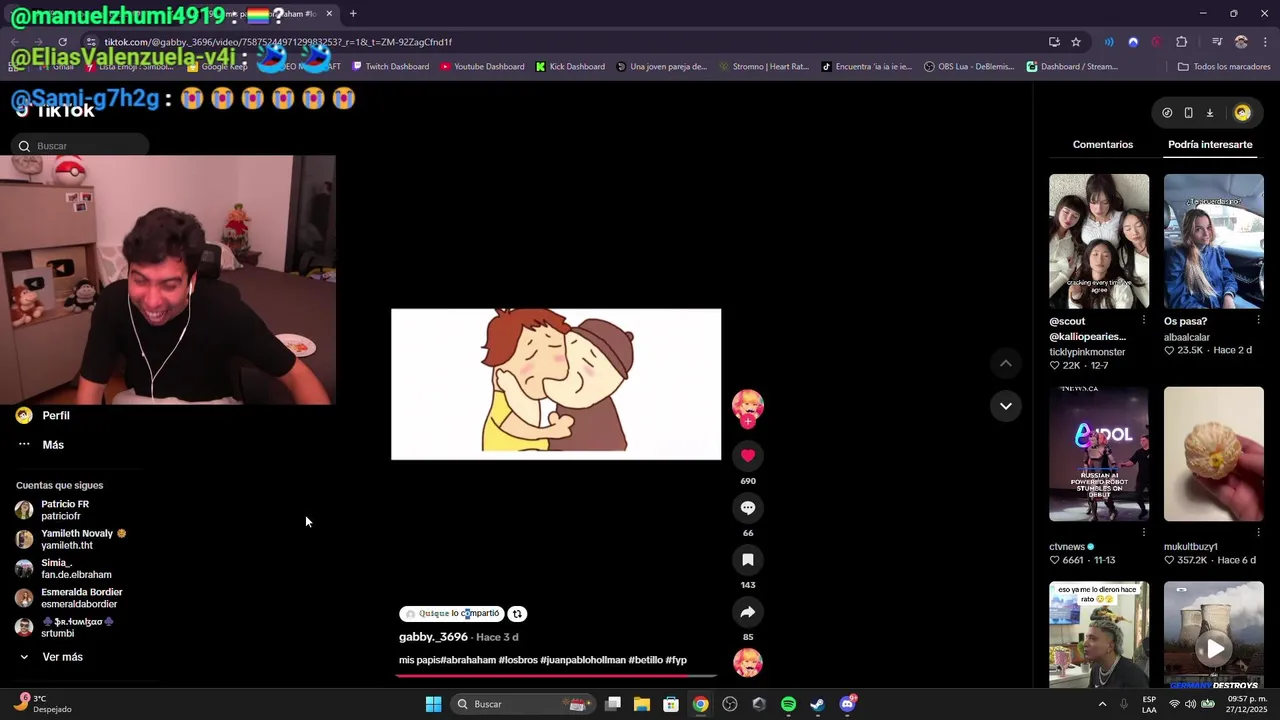This screenshot has height=720, width=1280.
Task: Play the video with the play button overlay
Action: [x=1214, y=649]
